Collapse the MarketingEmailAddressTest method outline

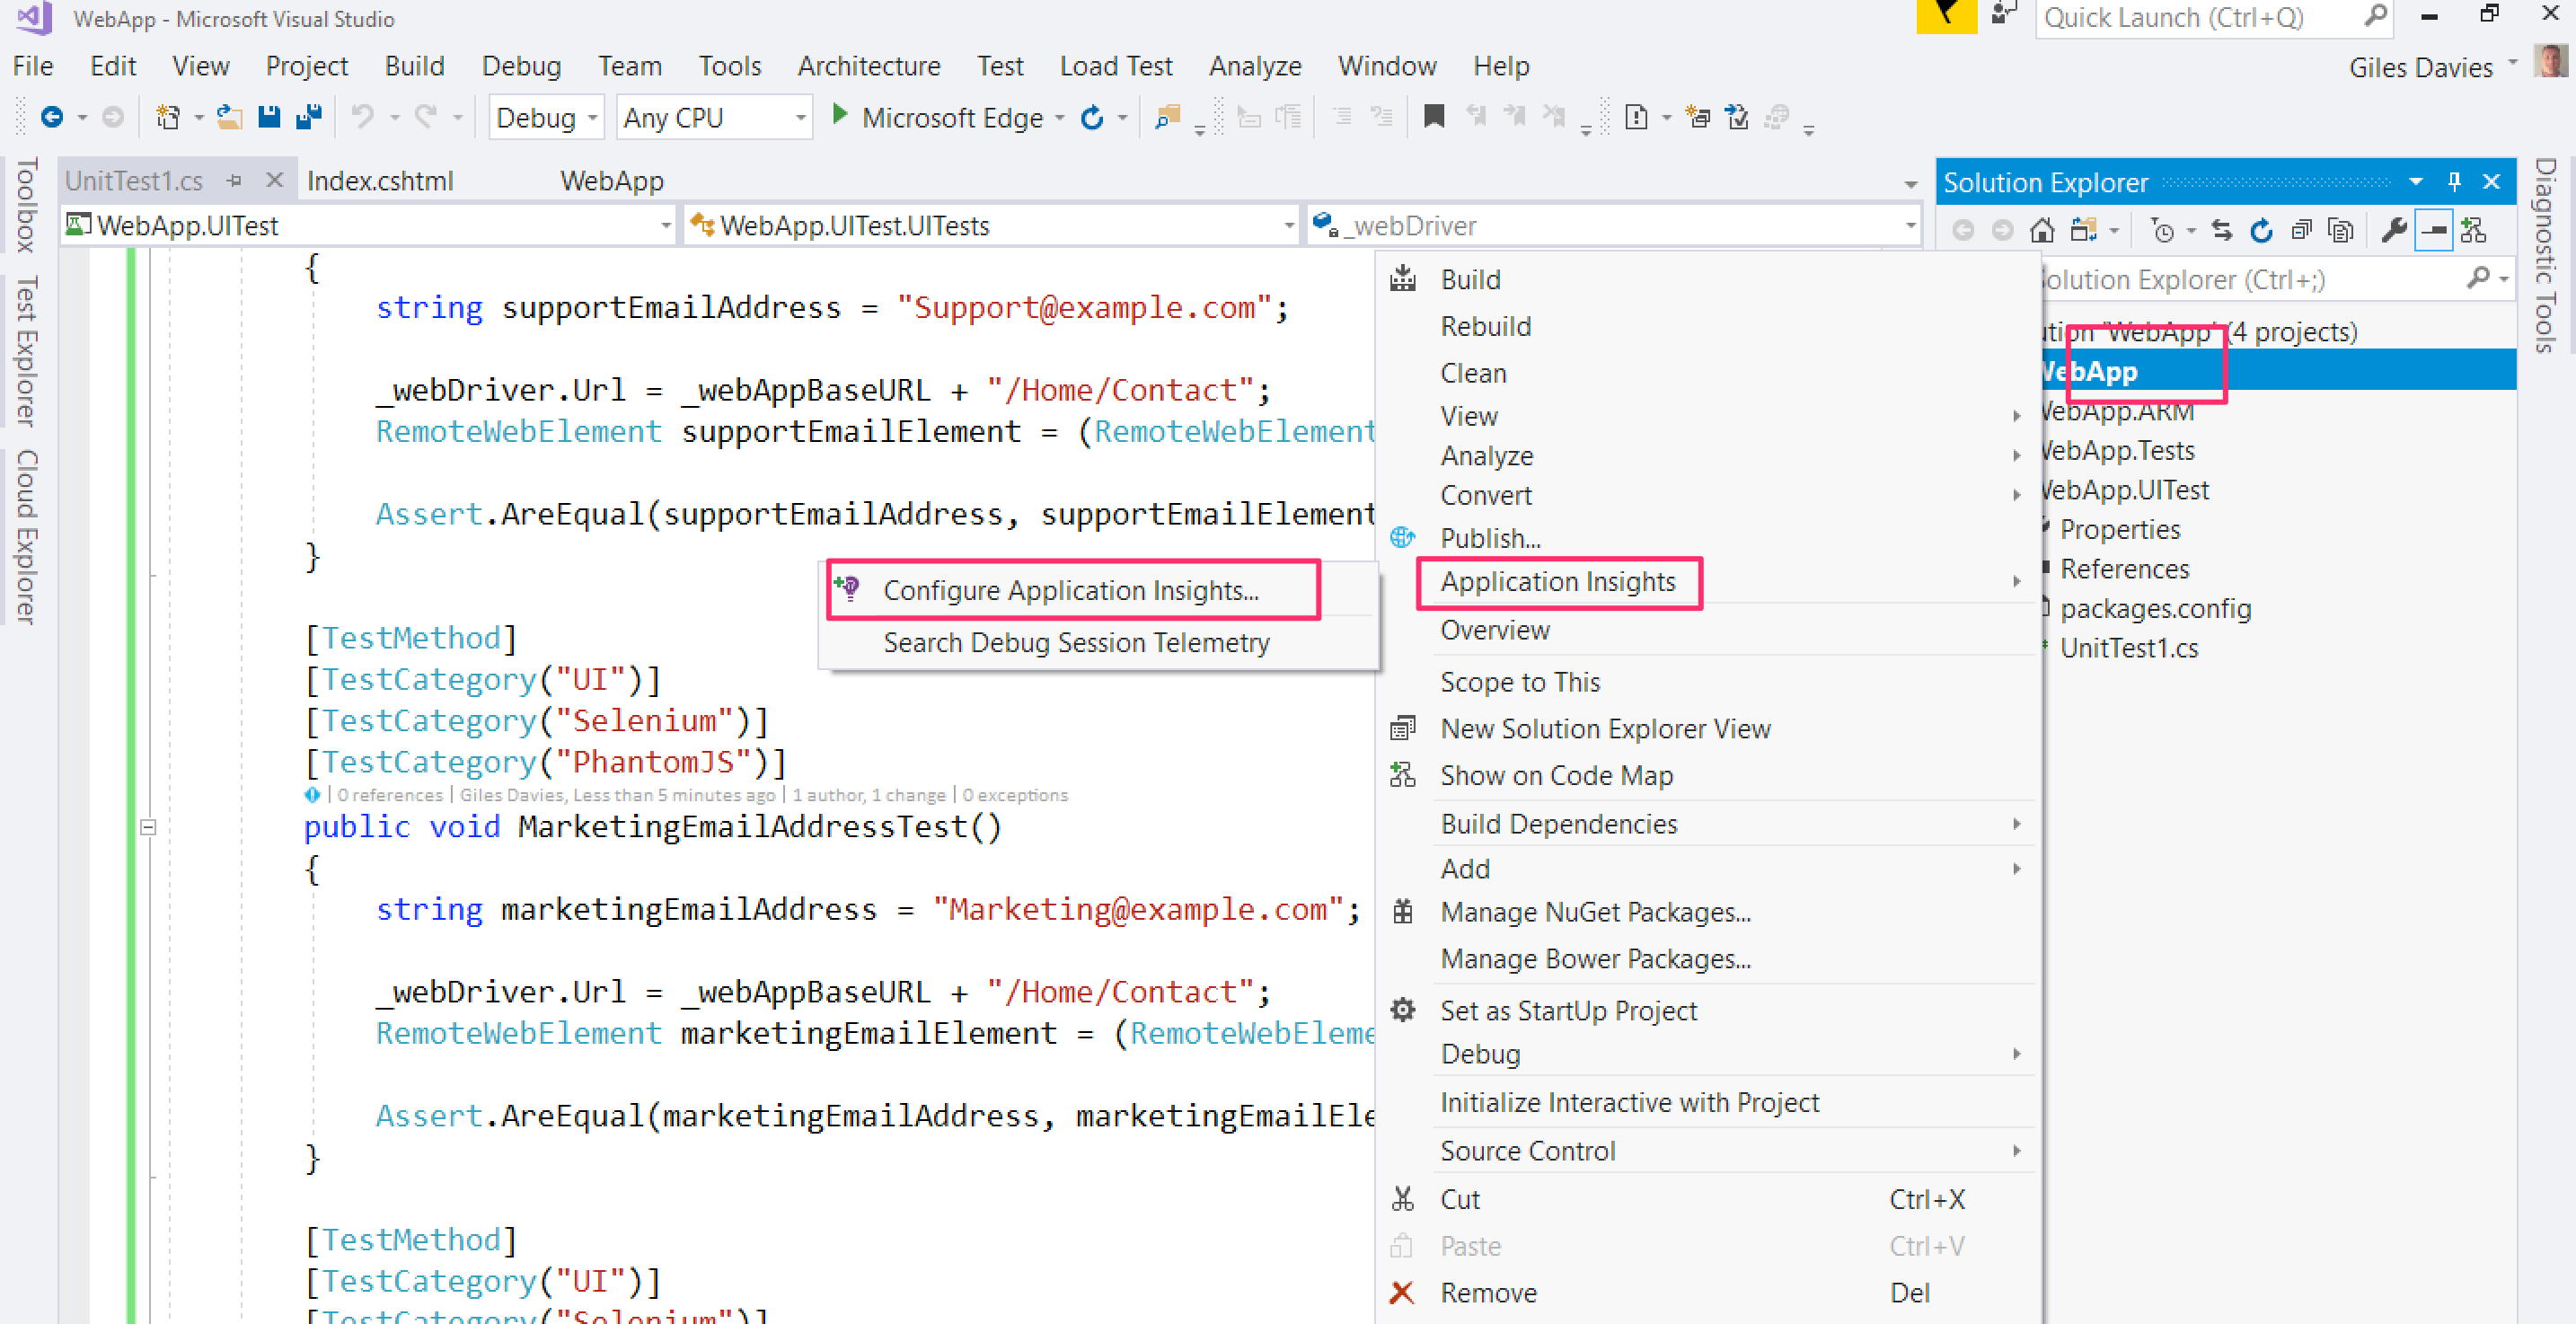click(x=148, y=827)
